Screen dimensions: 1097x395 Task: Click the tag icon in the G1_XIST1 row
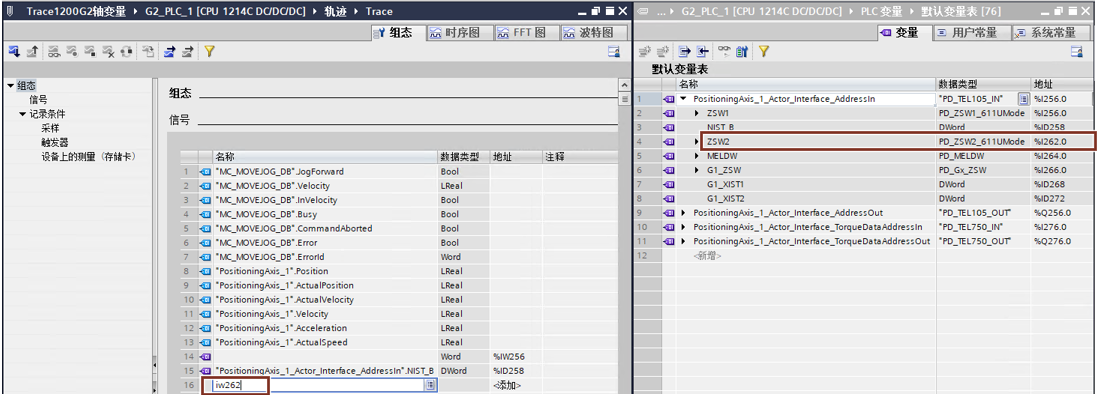[x=669, y=185]
